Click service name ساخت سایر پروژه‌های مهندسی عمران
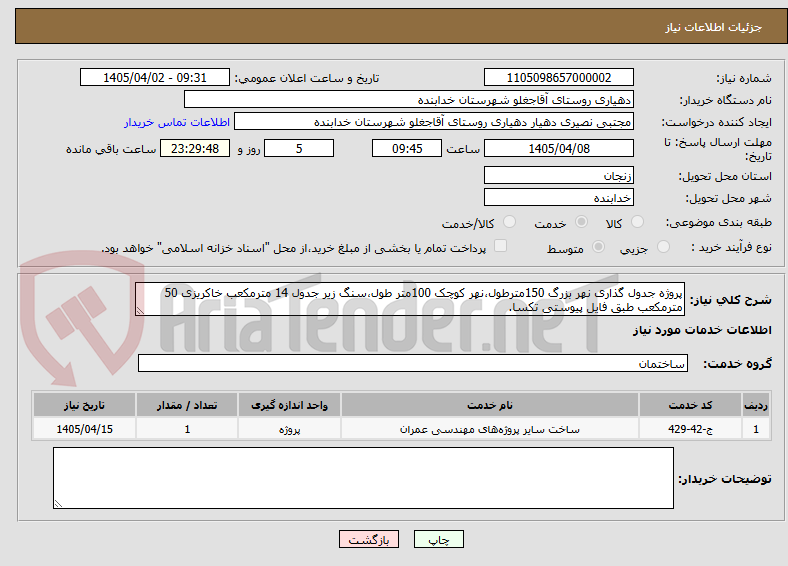This screenshot has height=566, width=788. pyautogui.click(x=490, y=429)
